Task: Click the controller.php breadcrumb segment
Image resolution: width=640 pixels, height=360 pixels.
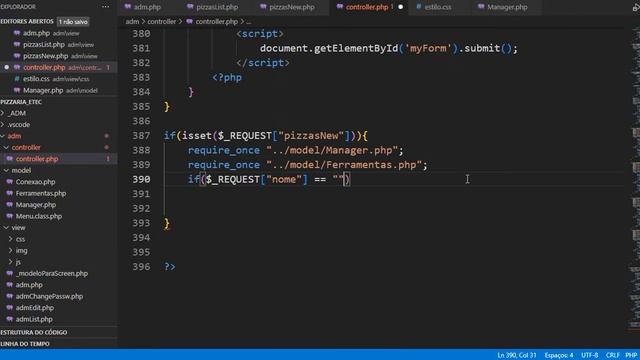Action: pos(216,21)
